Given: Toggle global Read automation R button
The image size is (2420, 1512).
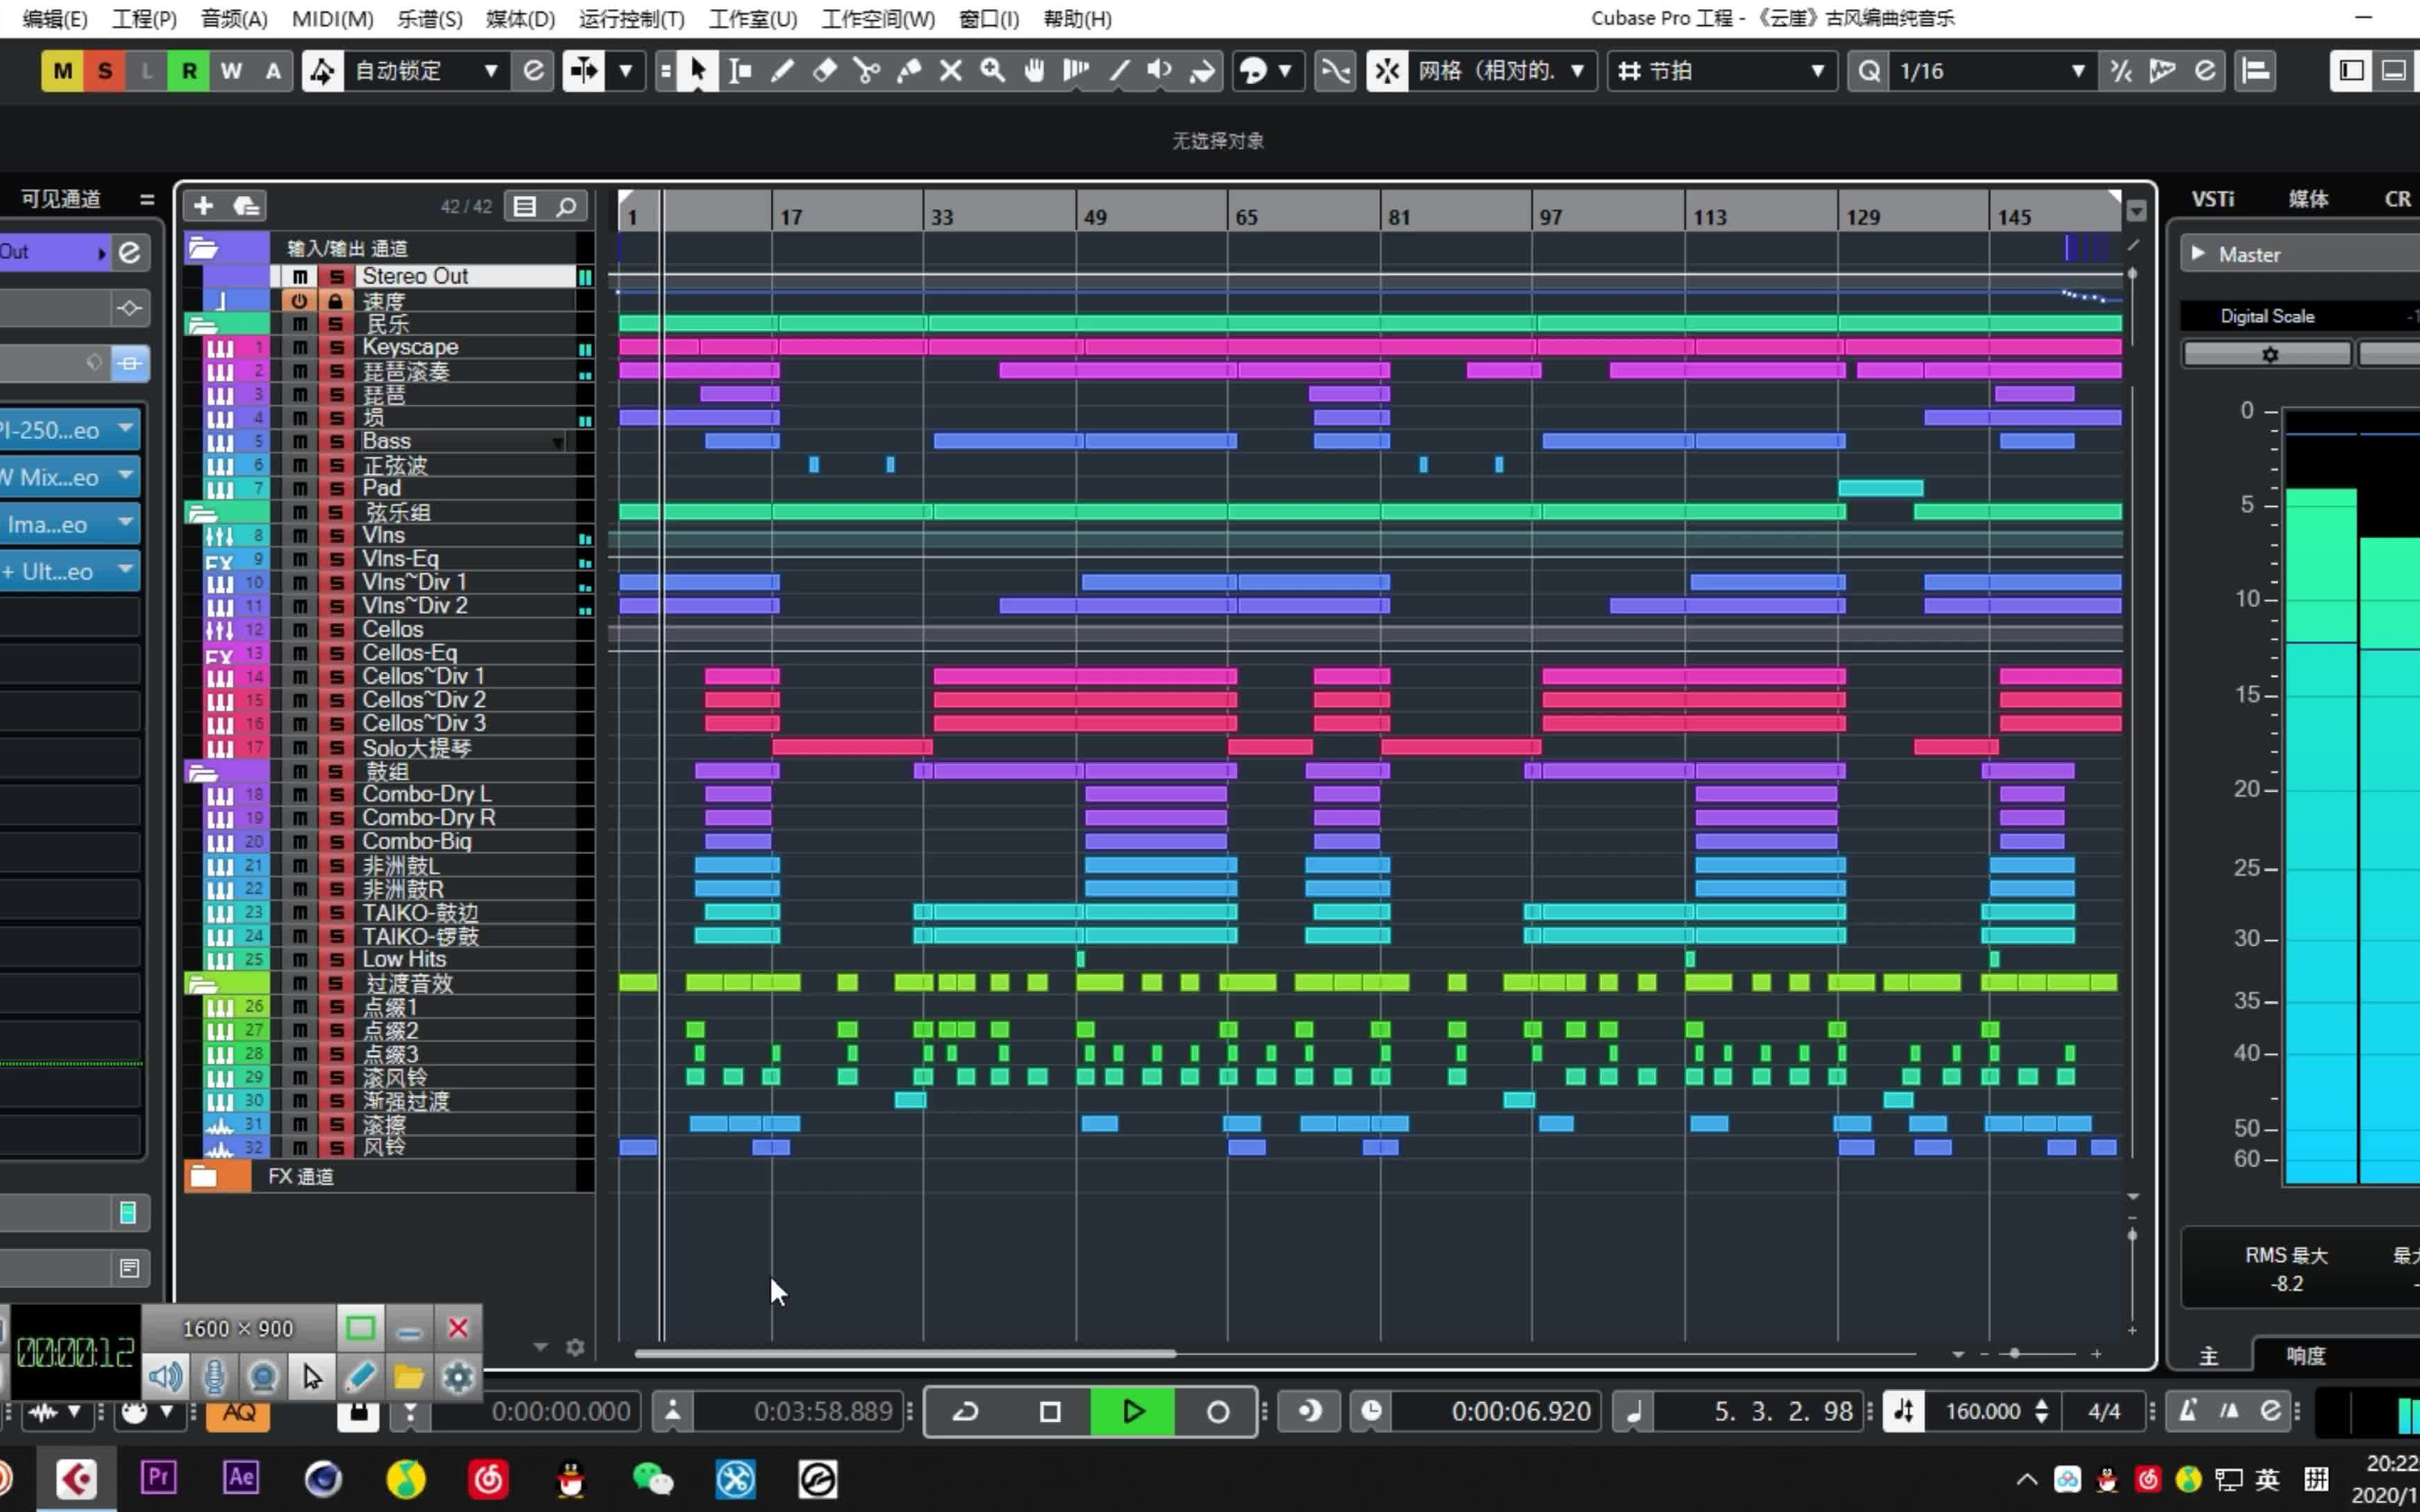Looking at the screenshot, I should 189,71.
